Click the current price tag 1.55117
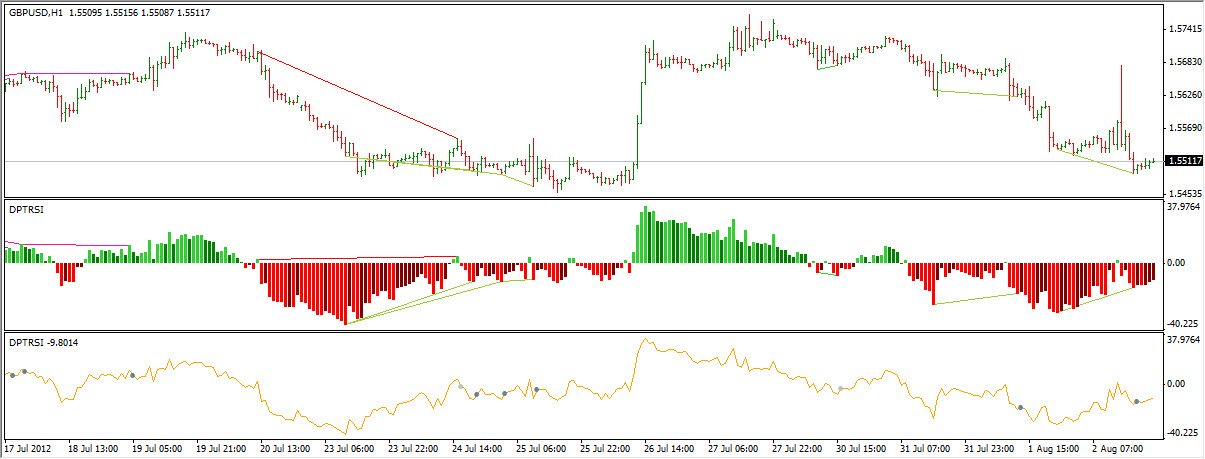The image size is (1205, 459). 1184,161
